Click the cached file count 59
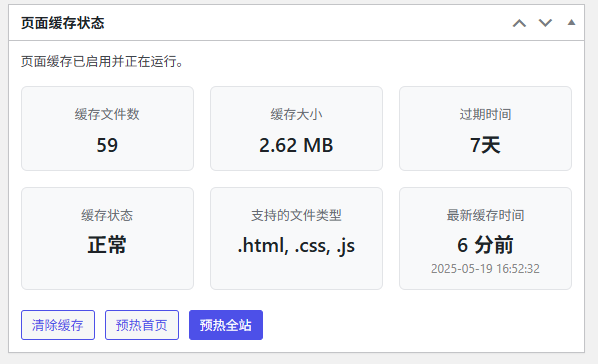Image resolution: width=598 pixels, height=364 pixels. click(x=107, y=145)
